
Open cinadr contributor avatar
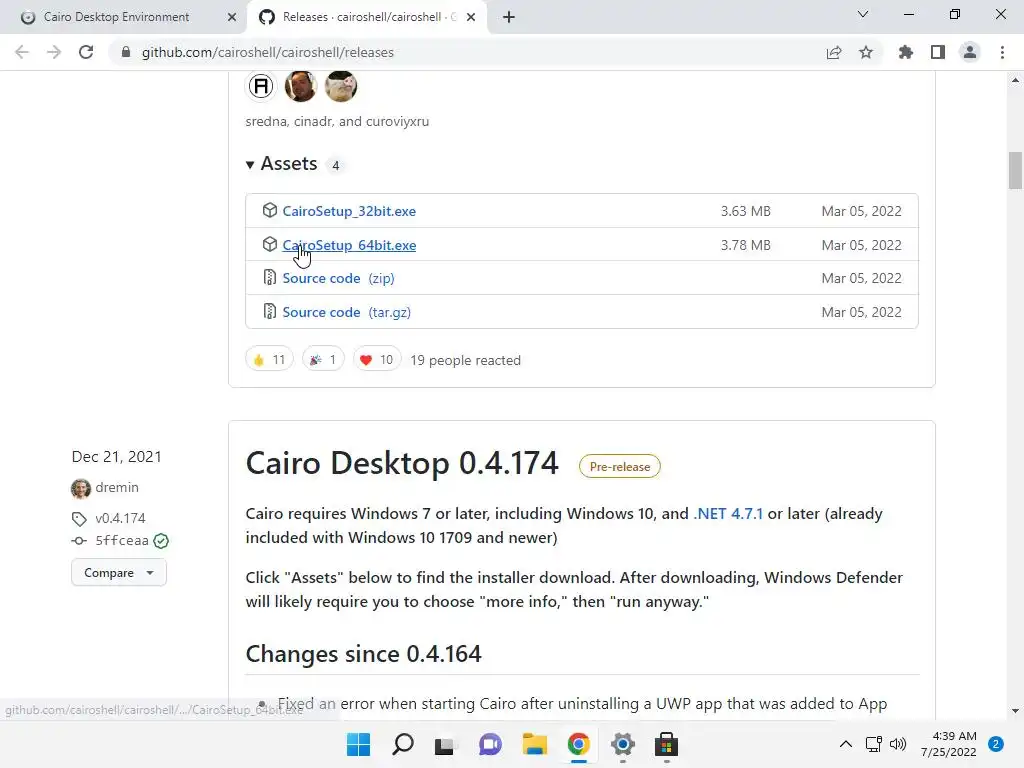click(301, 86)
